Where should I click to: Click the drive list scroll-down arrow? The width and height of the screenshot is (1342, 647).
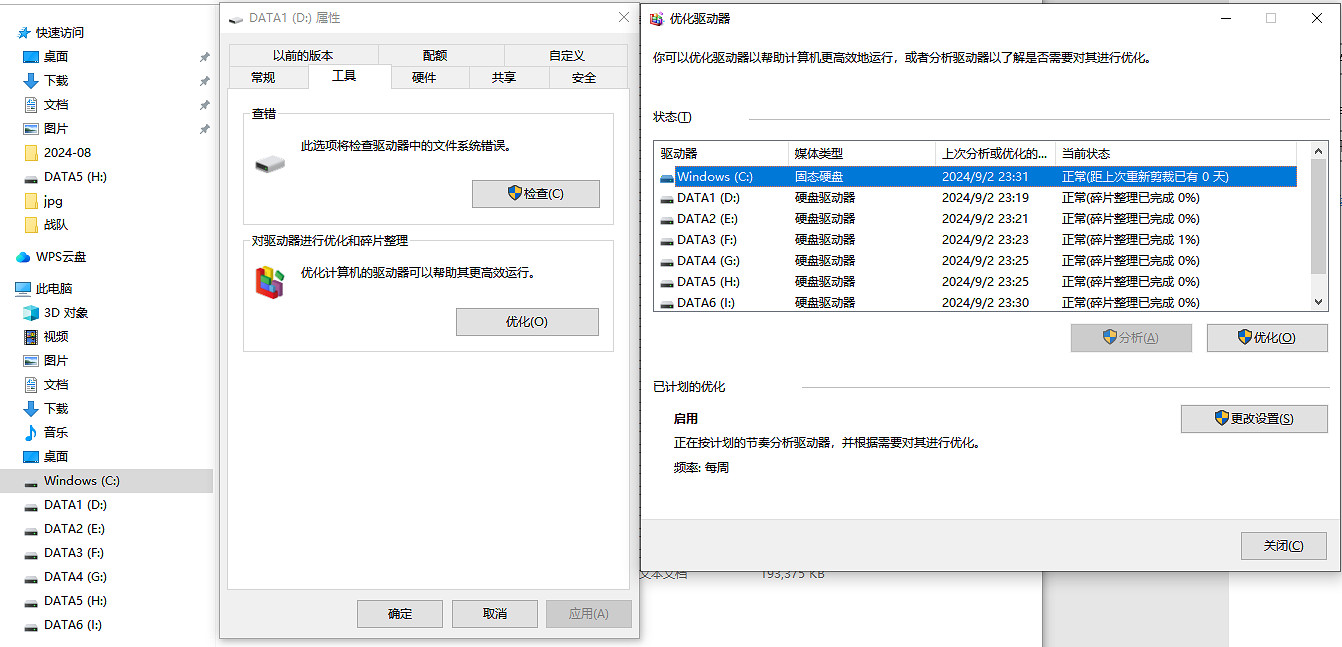(1319, 301)
